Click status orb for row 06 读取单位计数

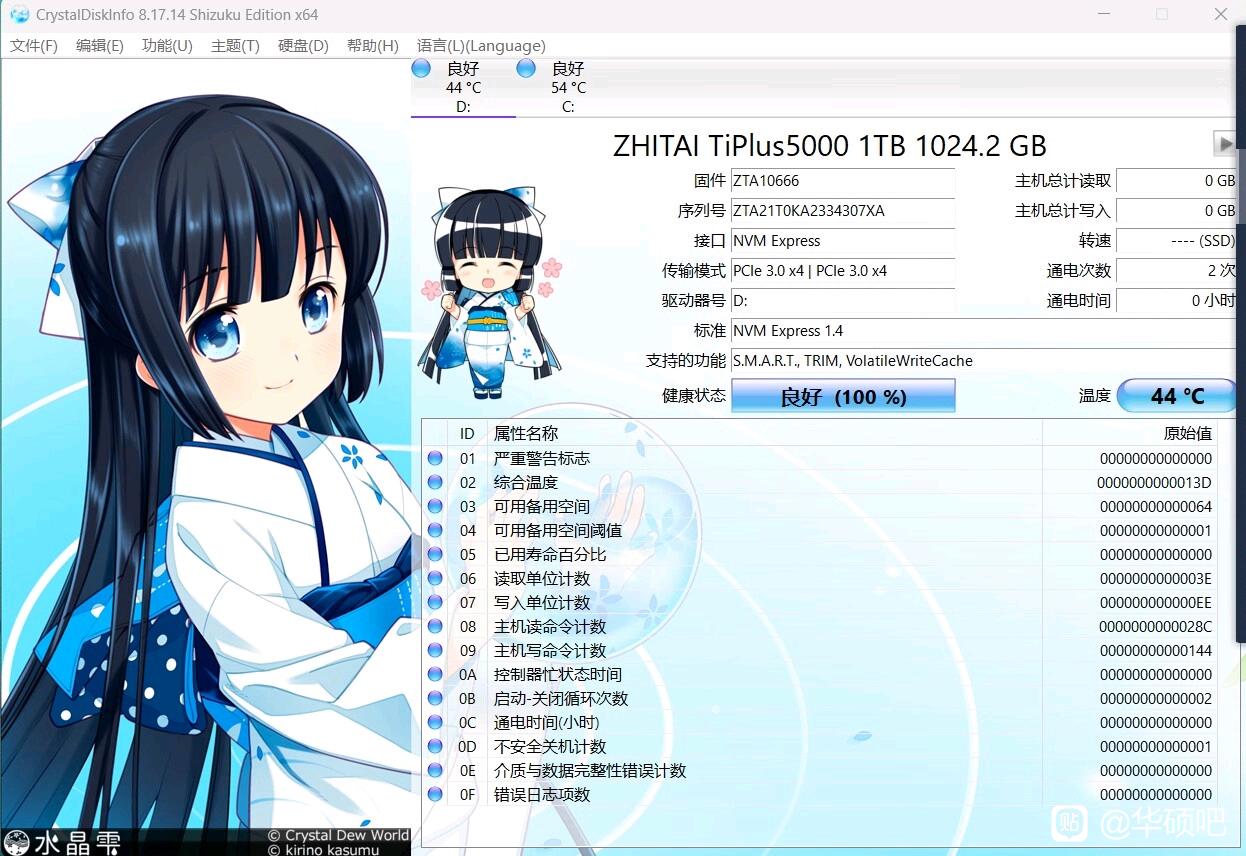(x=435, y=578)
